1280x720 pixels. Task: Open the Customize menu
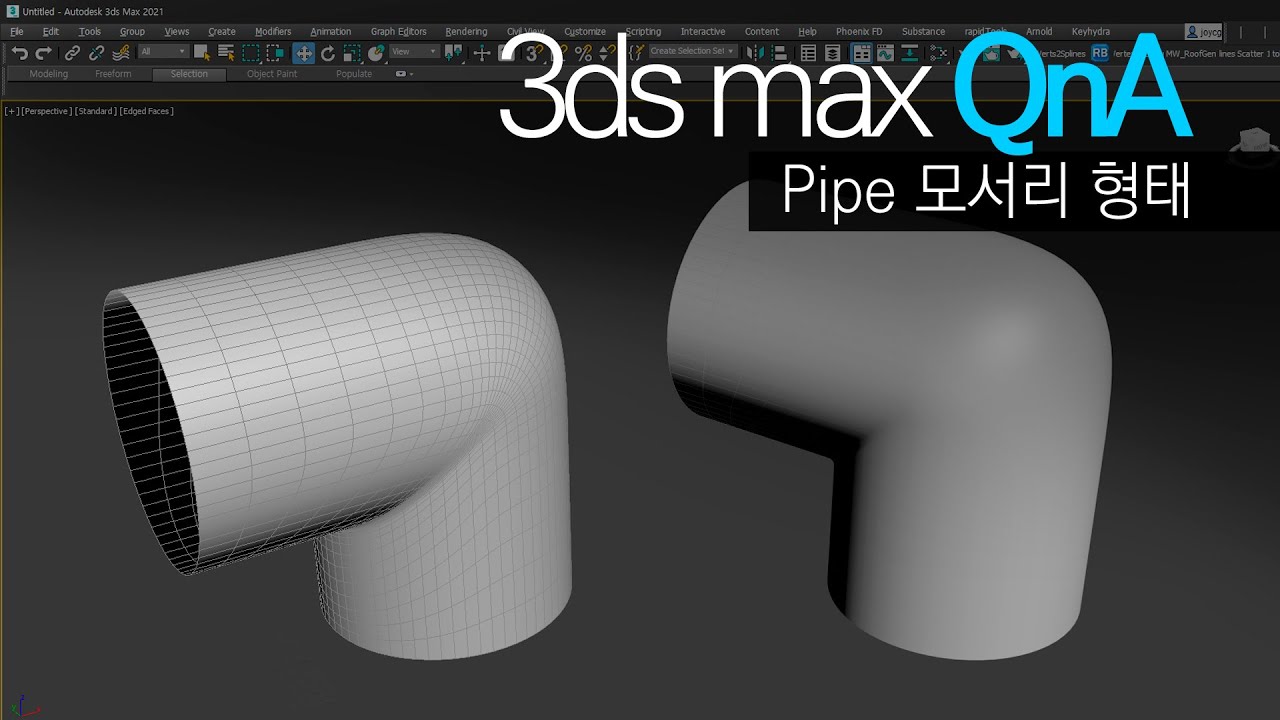[x=585, y=31]
